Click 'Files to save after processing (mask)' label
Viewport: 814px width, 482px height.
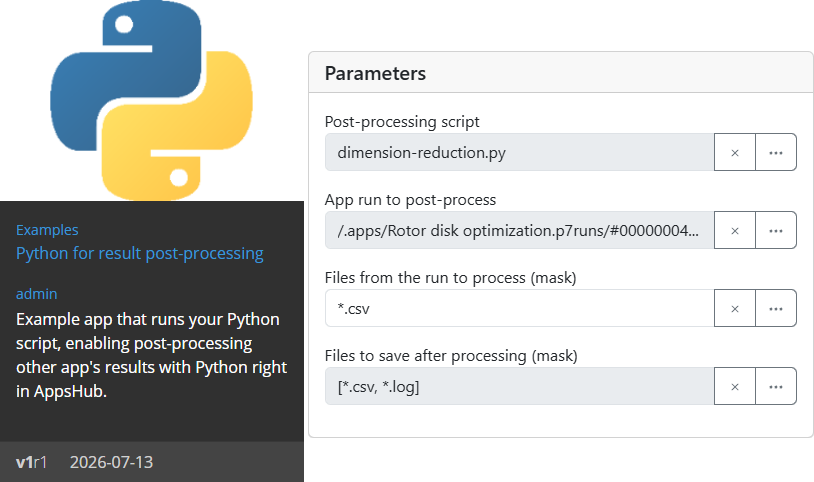451,356
